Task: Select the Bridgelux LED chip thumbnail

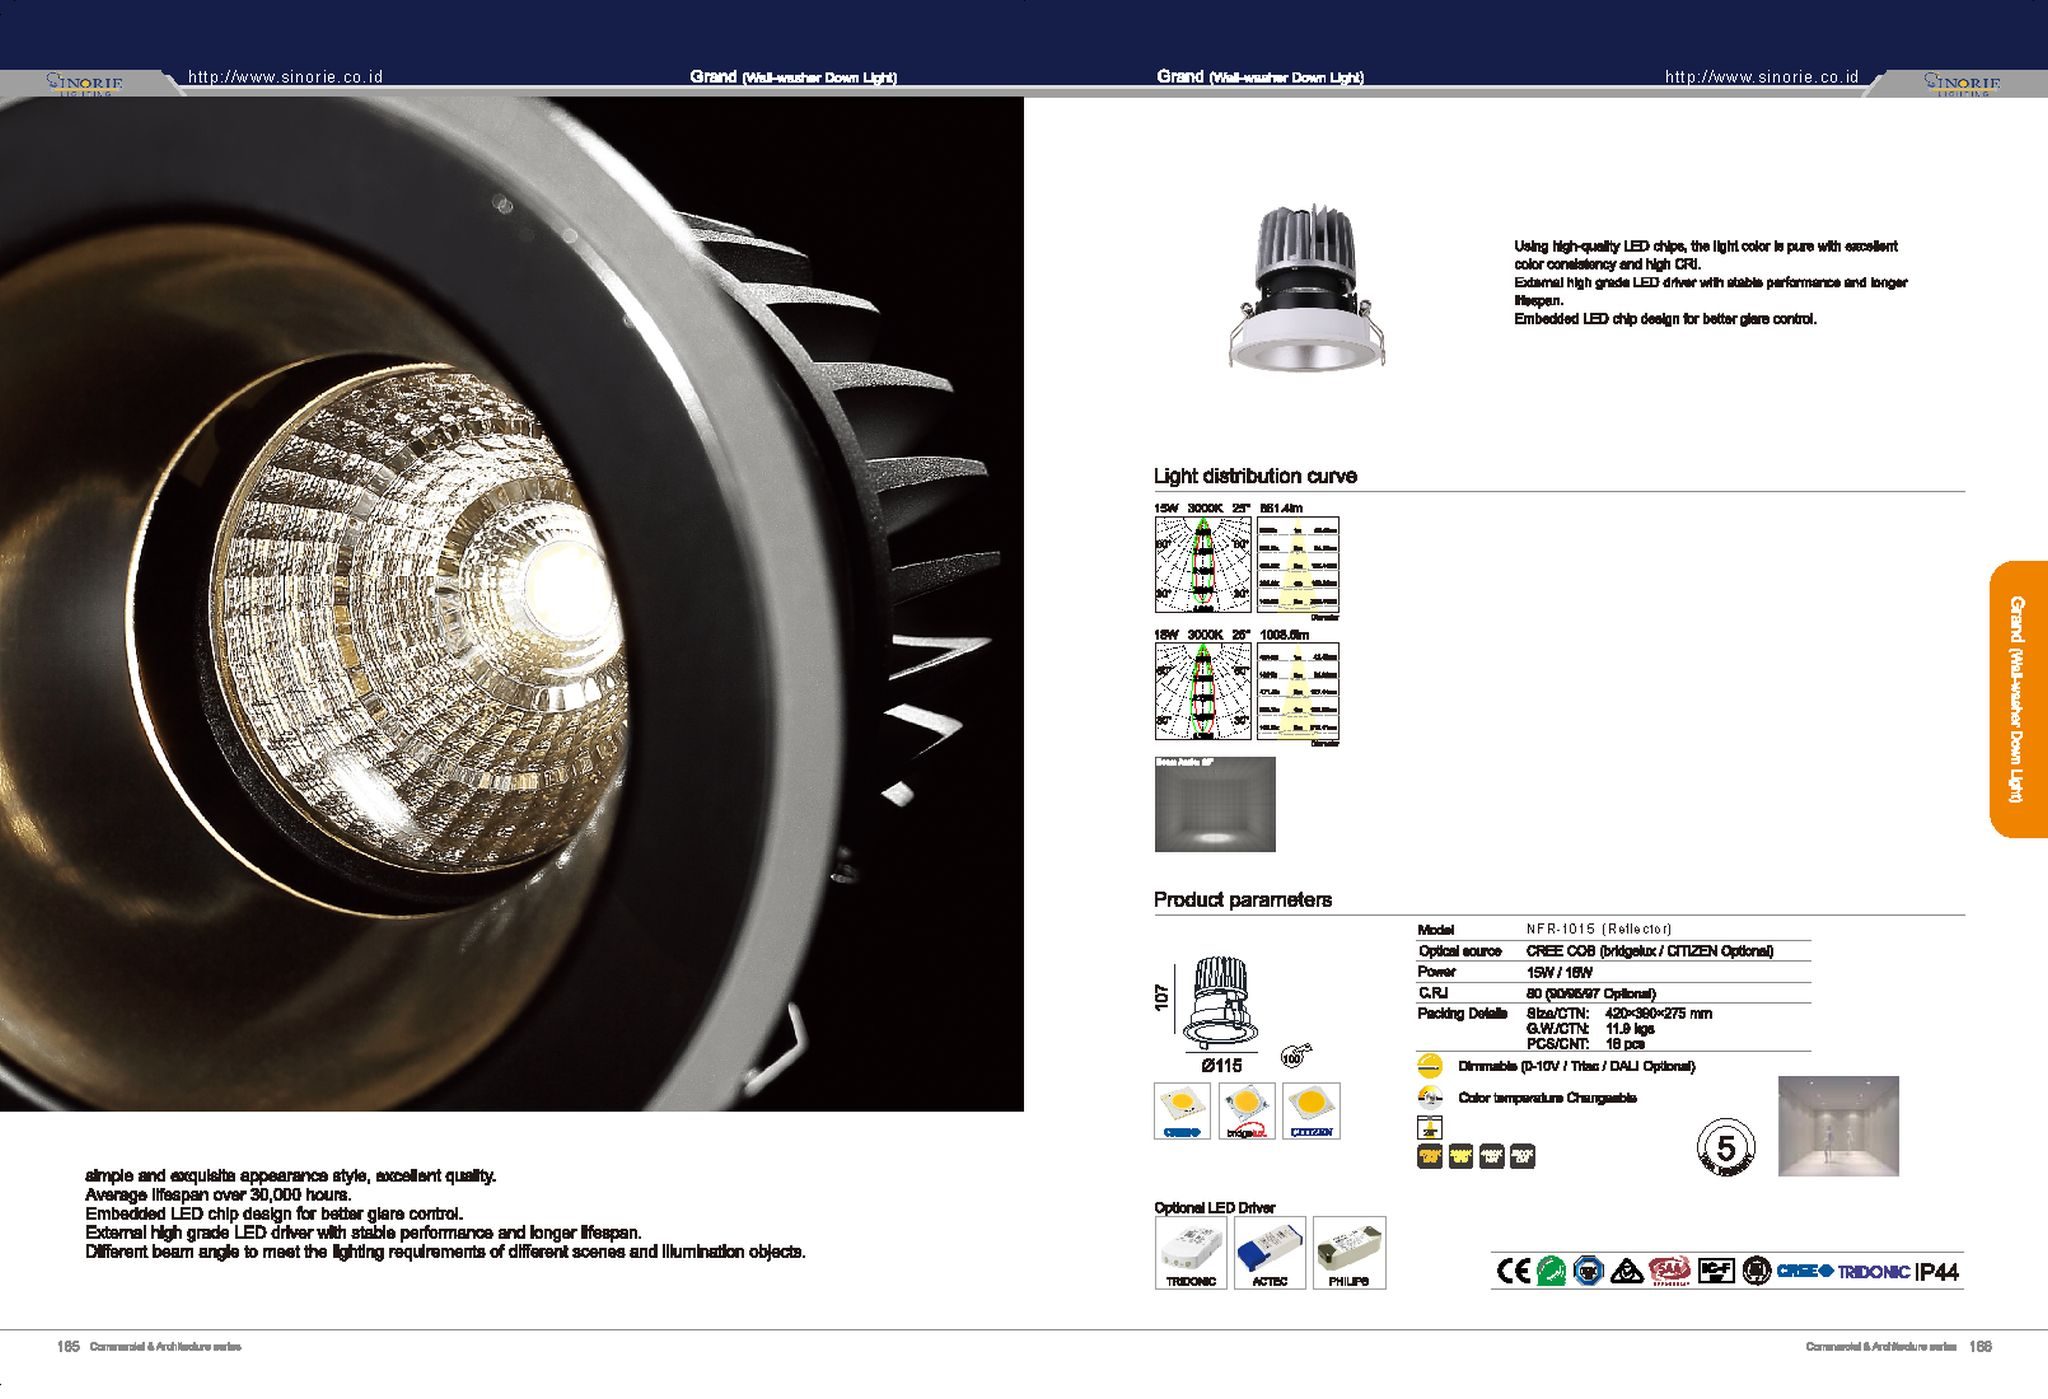Action: tap(1247, 1110)
